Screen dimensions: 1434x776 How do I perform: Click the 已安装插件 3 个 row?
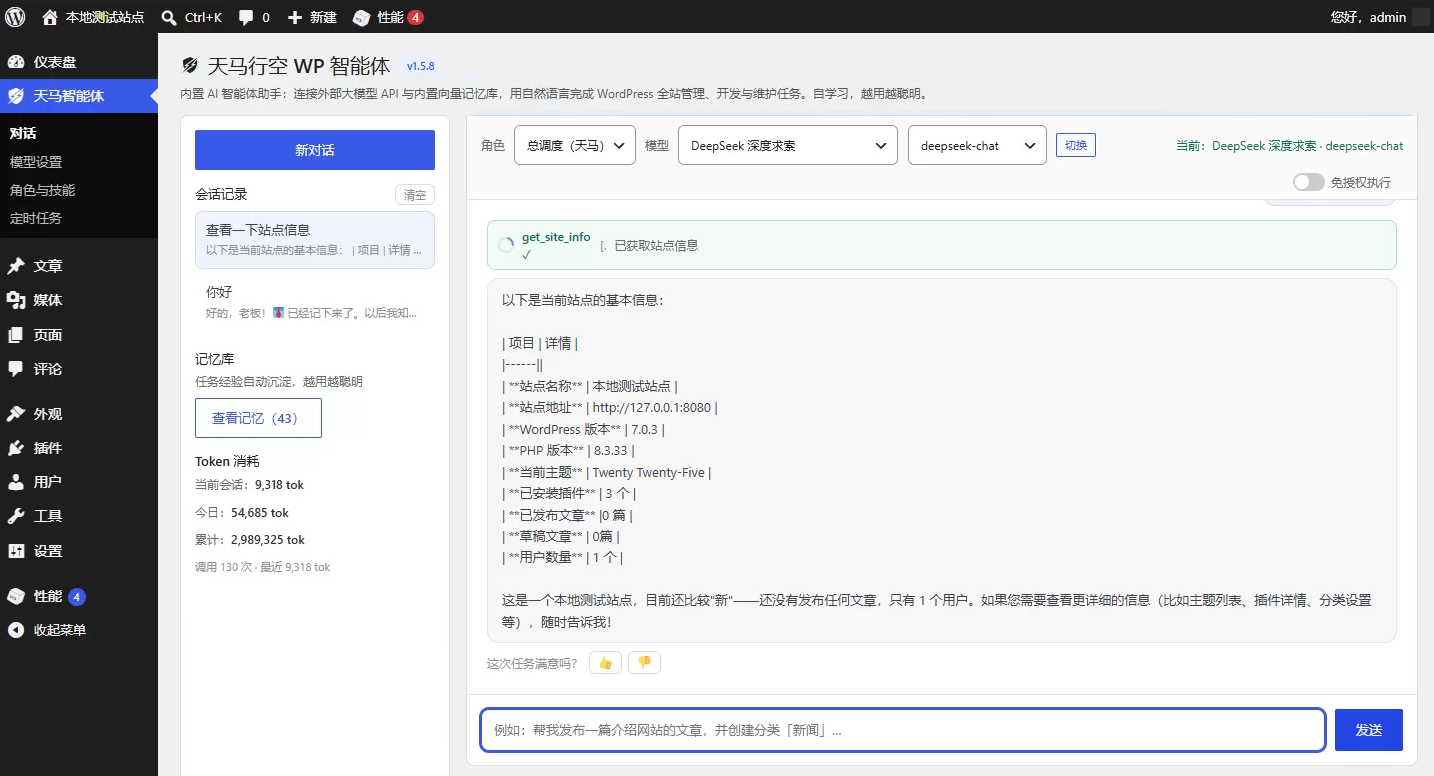pyautogui.click(x=569, y=494)
